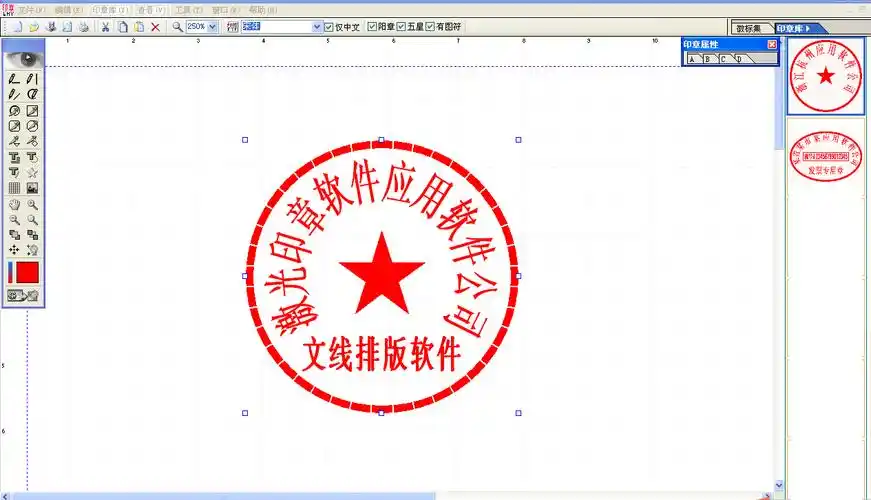Click the large red color swatch
871x500 pixels.
tap(27, 273)
